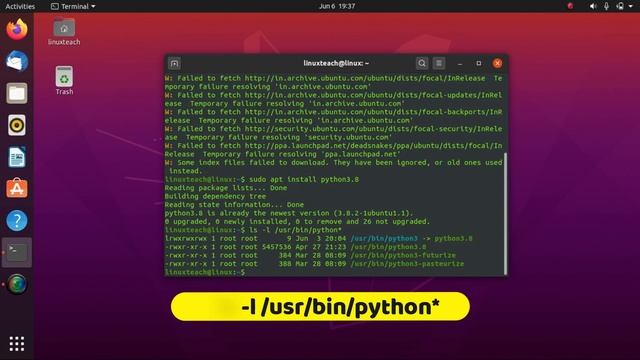Launch Thunderbird mail from the dock
Image resolution: width=640 pixels, height=360 pixels.
(17, 61)
